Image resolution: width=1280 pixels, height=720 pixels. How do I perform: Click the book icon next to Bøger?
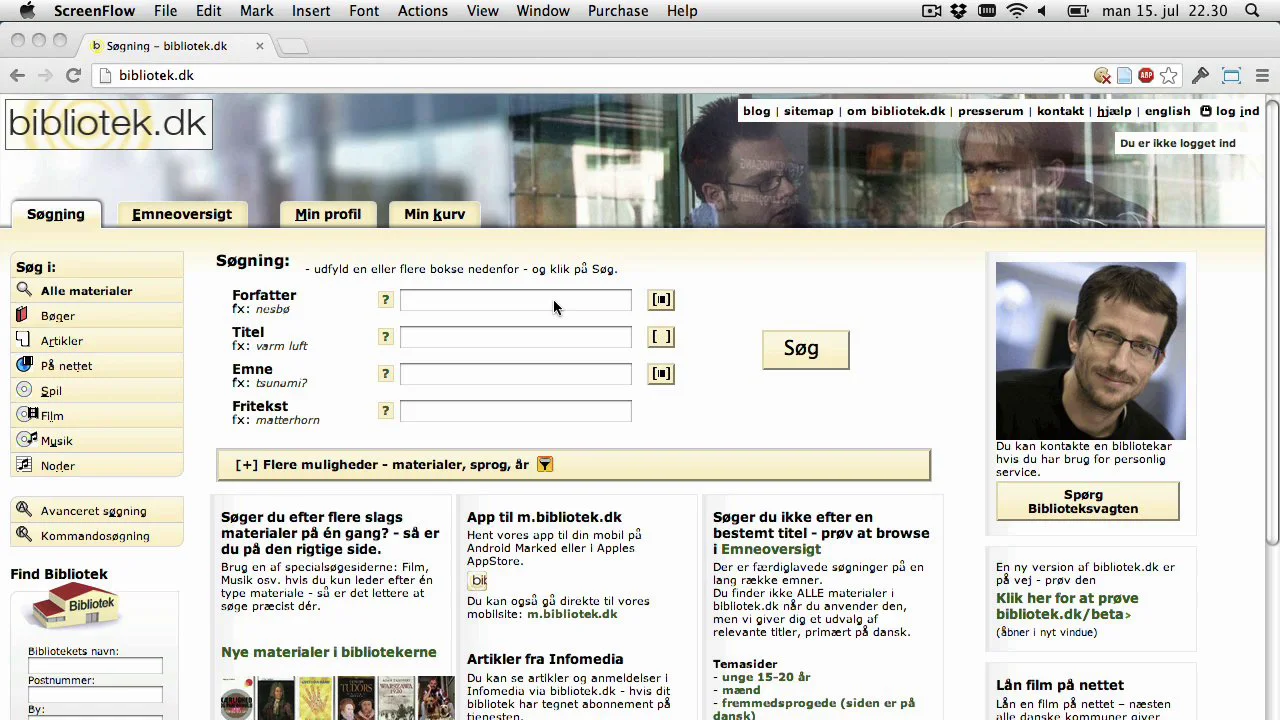pos(24,315)
